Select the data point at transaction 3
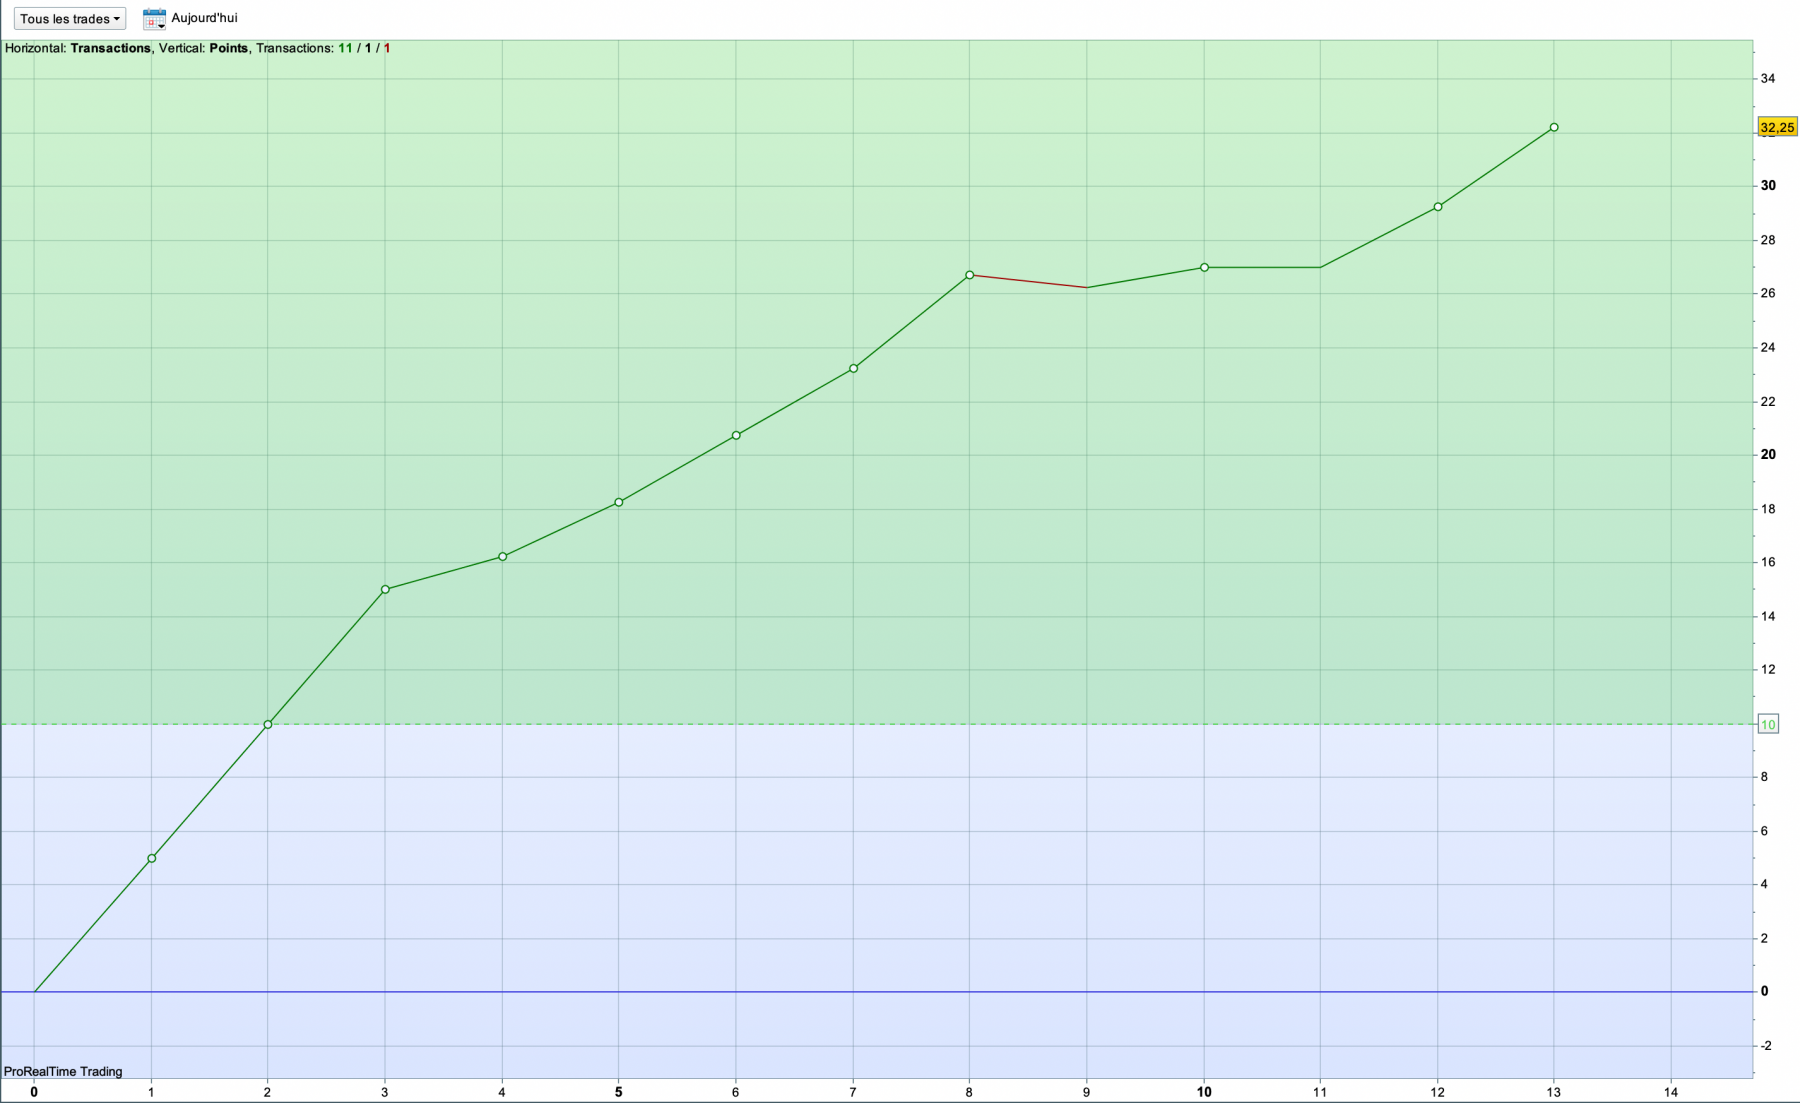The width and height of the screenshot is (1800, 1103). 385,590
